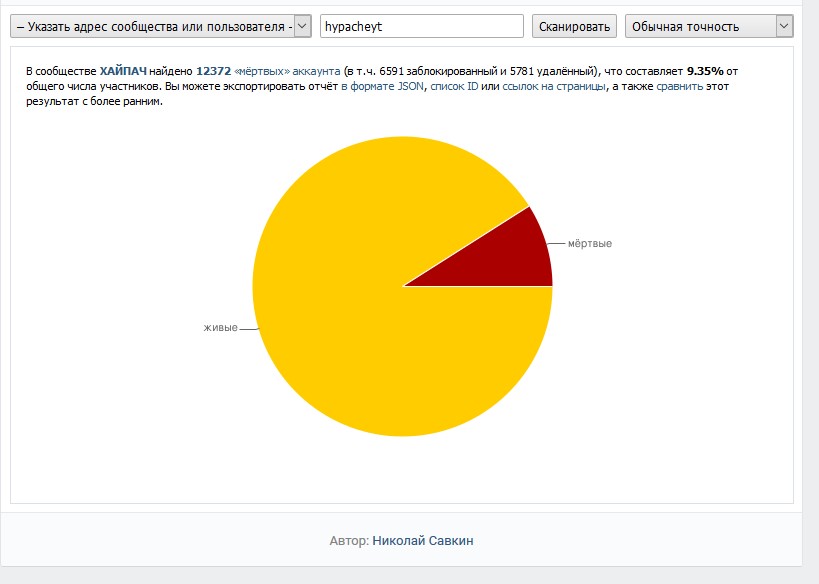This screenshot has height=584, width=819.
Task: Open the Обычная точность accuracy dropdown
Action: 709,26
